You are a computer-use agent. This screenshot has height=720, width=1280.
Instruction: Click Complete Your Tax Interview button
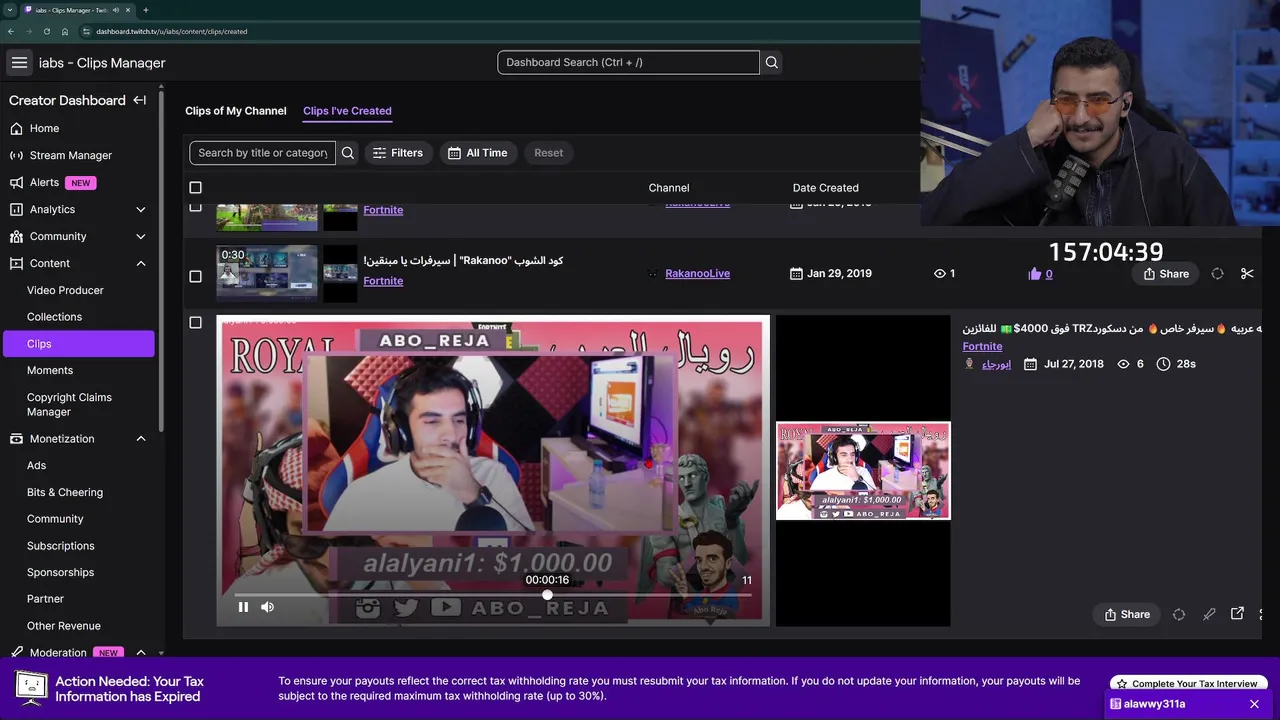(x=1187, y=683)
